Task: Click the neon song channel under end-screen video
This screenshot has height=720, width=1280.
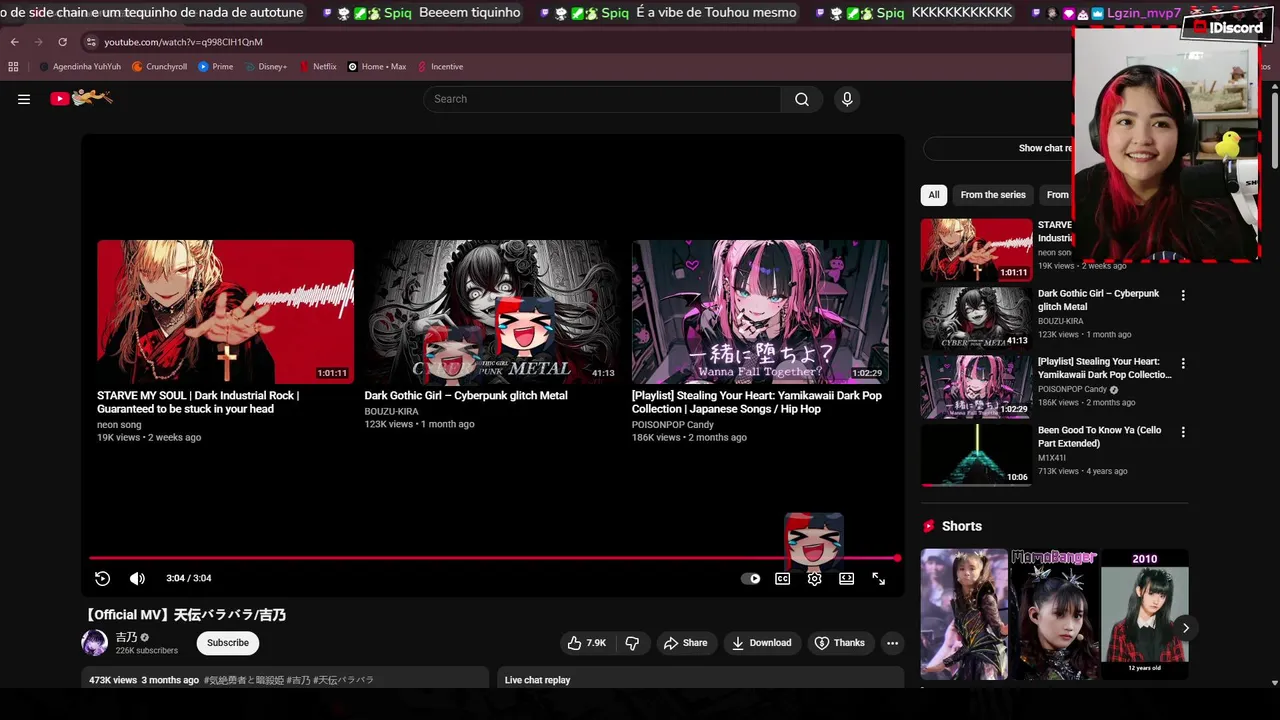Action: (119, 425)
